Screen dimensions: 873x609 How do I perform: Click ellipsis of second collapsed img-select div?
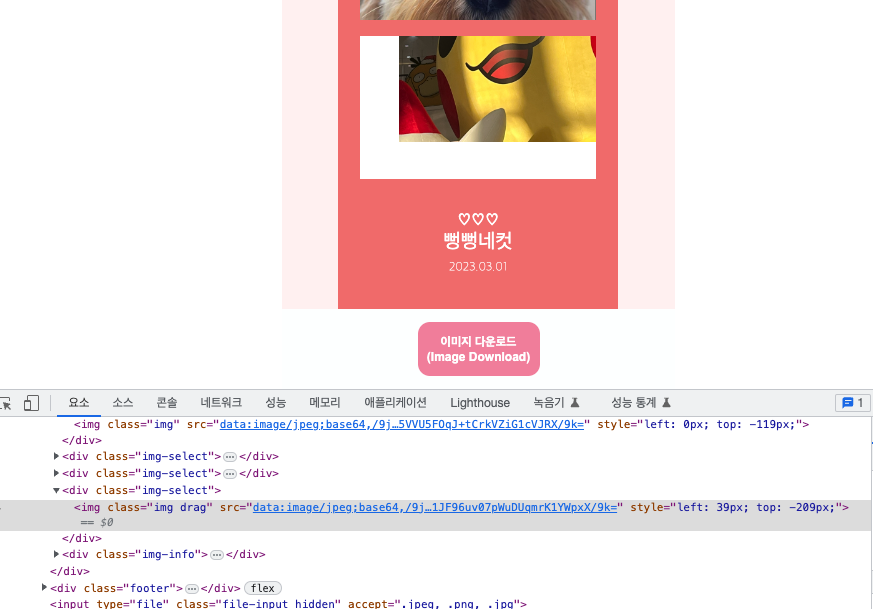coord(229,474)
